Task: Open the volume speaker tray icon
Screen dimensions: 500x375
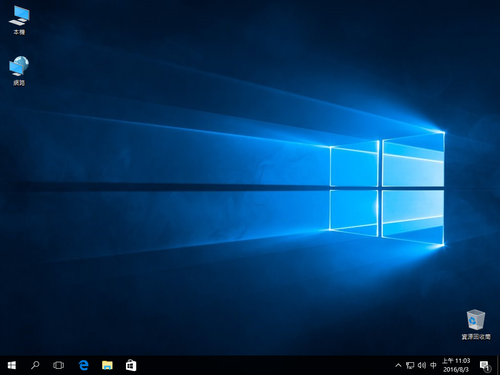Action: 422,365
